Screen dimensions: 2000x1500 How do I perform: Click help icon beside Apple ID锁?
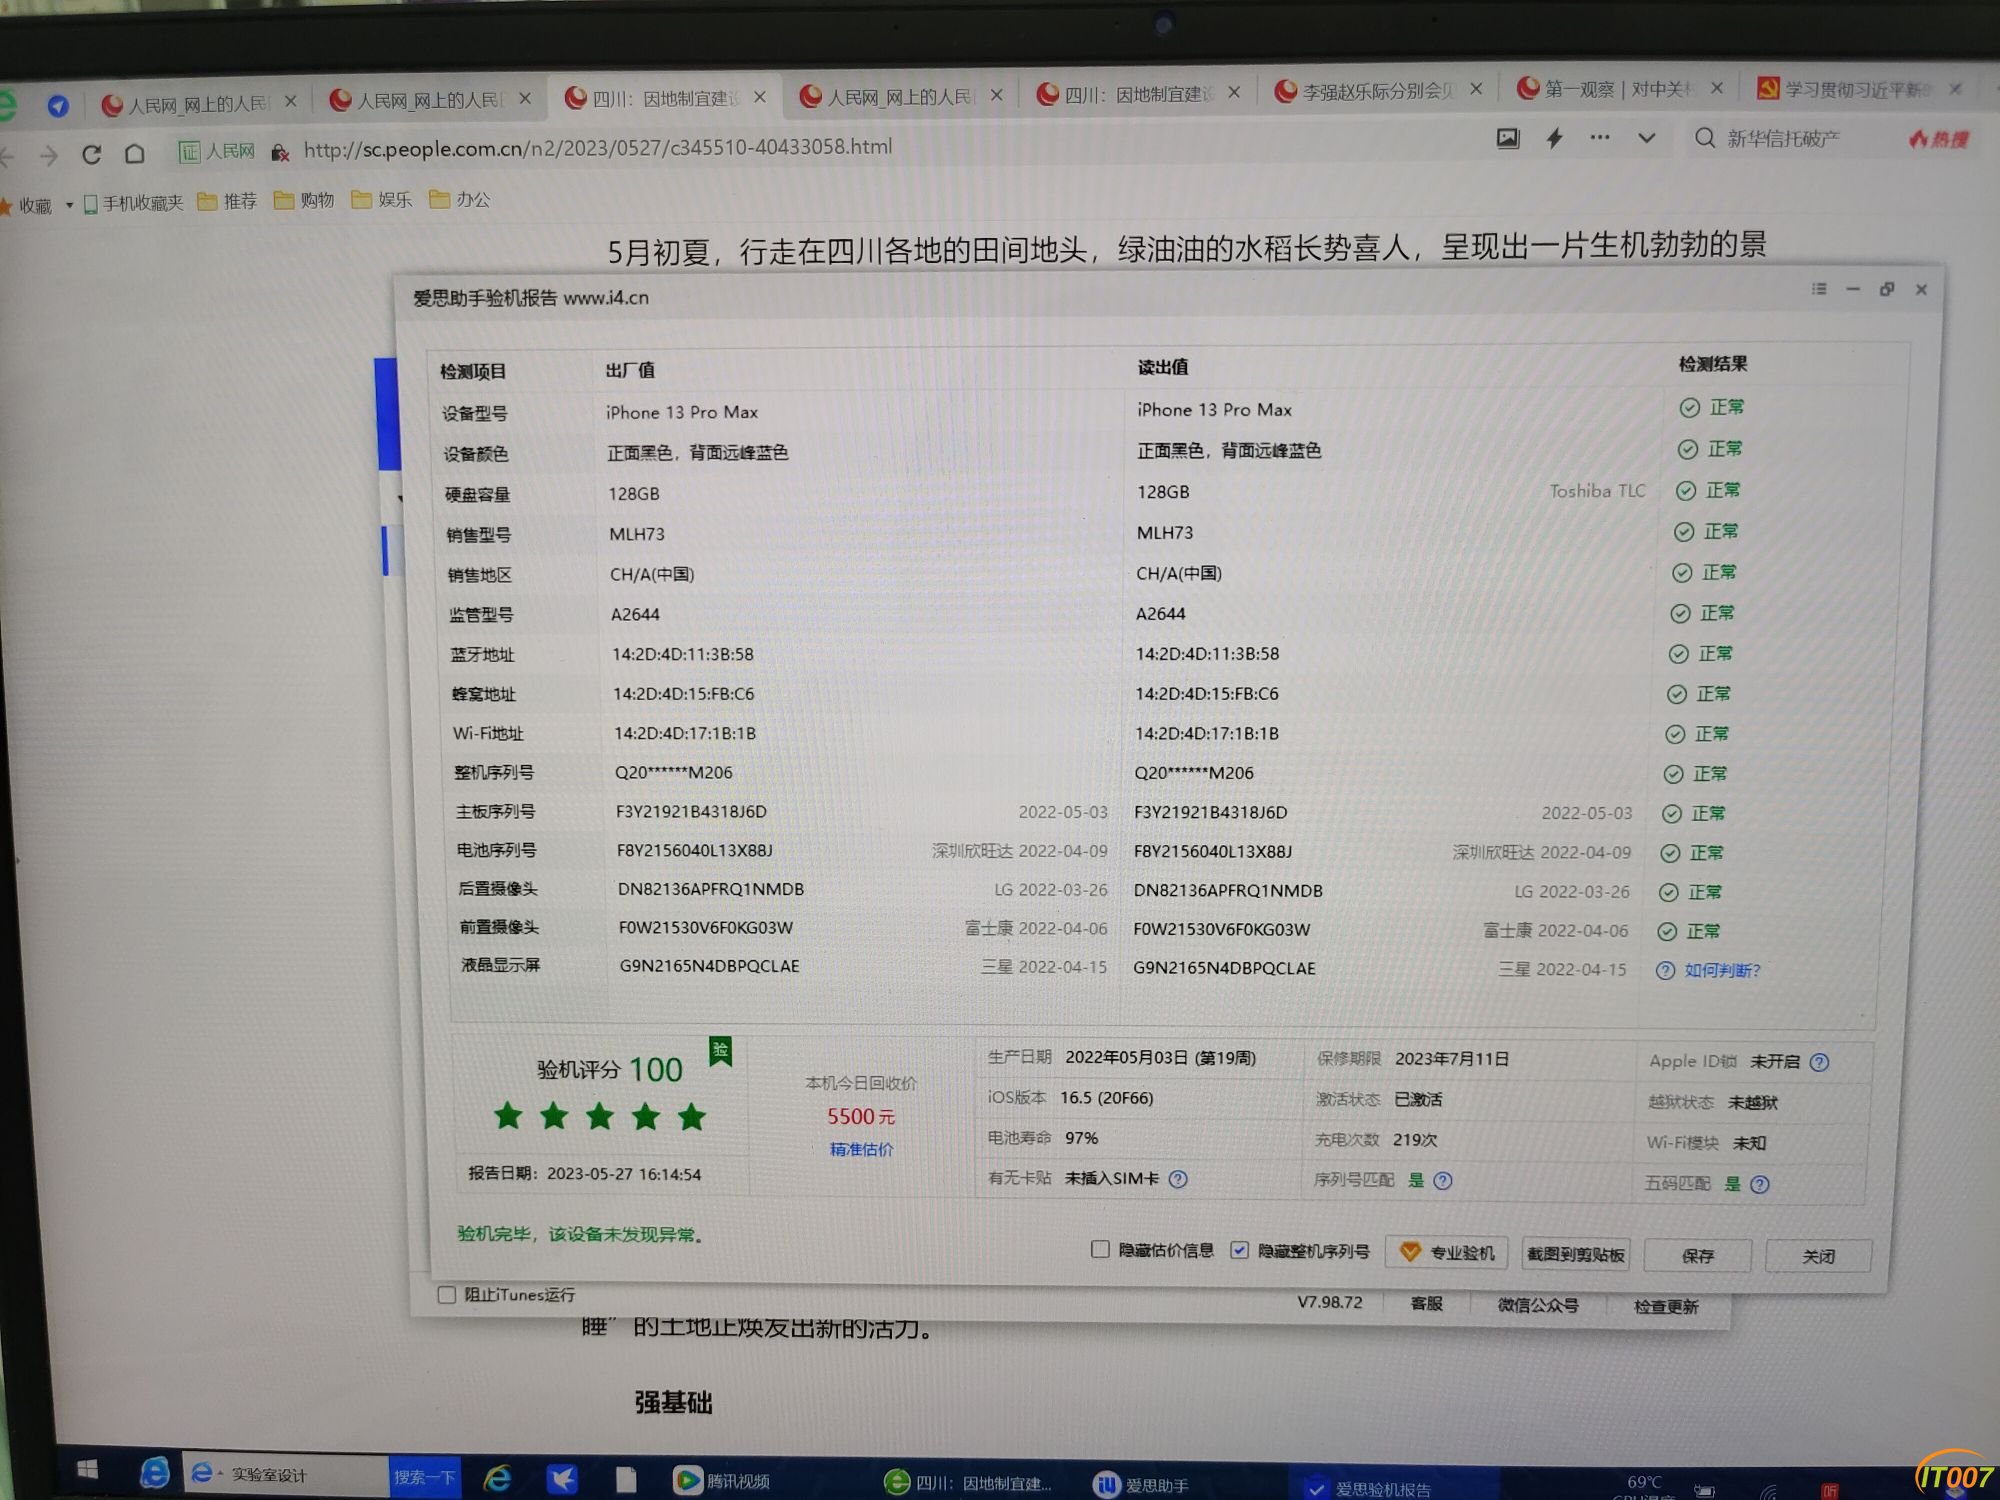tap(1819, 1062)
